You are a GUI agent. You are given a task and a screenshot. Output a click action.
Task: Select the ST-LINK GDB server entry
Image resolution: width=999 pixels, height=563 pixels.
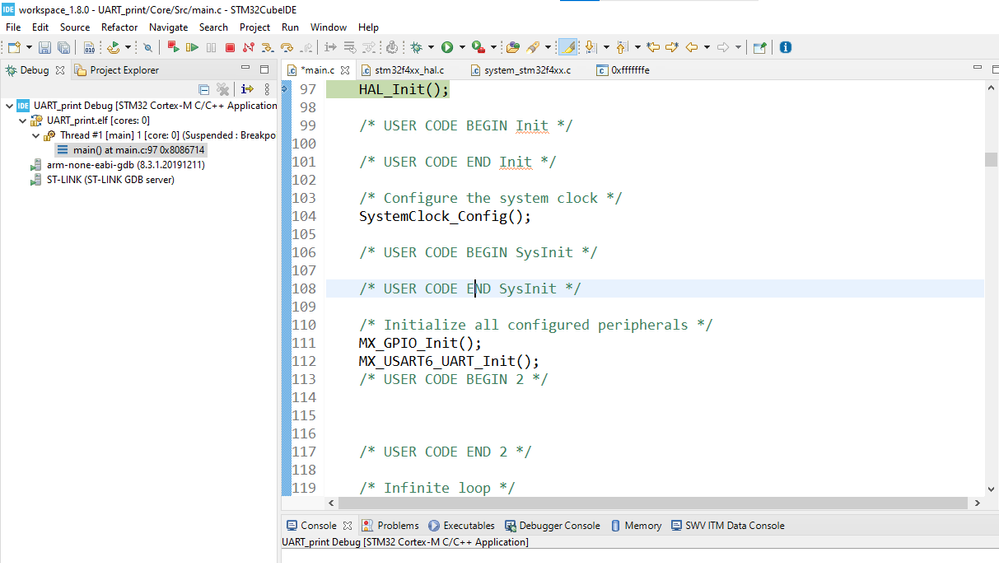coord(110,180)
